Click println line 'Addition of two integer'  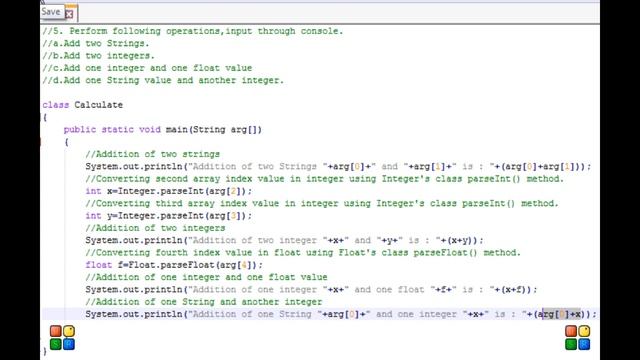pos(284,240)
